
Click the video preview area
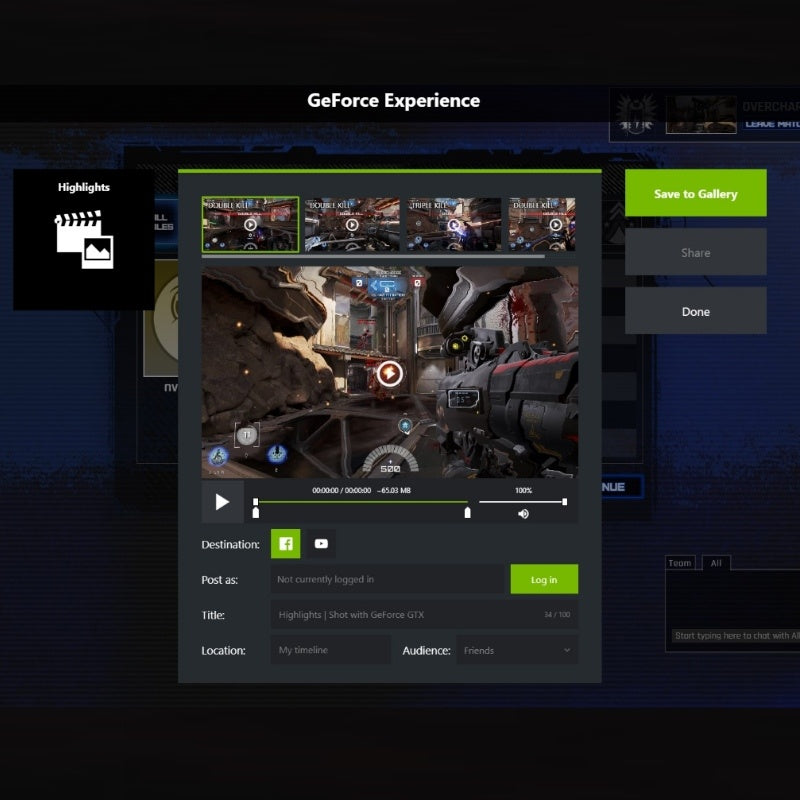390,372
